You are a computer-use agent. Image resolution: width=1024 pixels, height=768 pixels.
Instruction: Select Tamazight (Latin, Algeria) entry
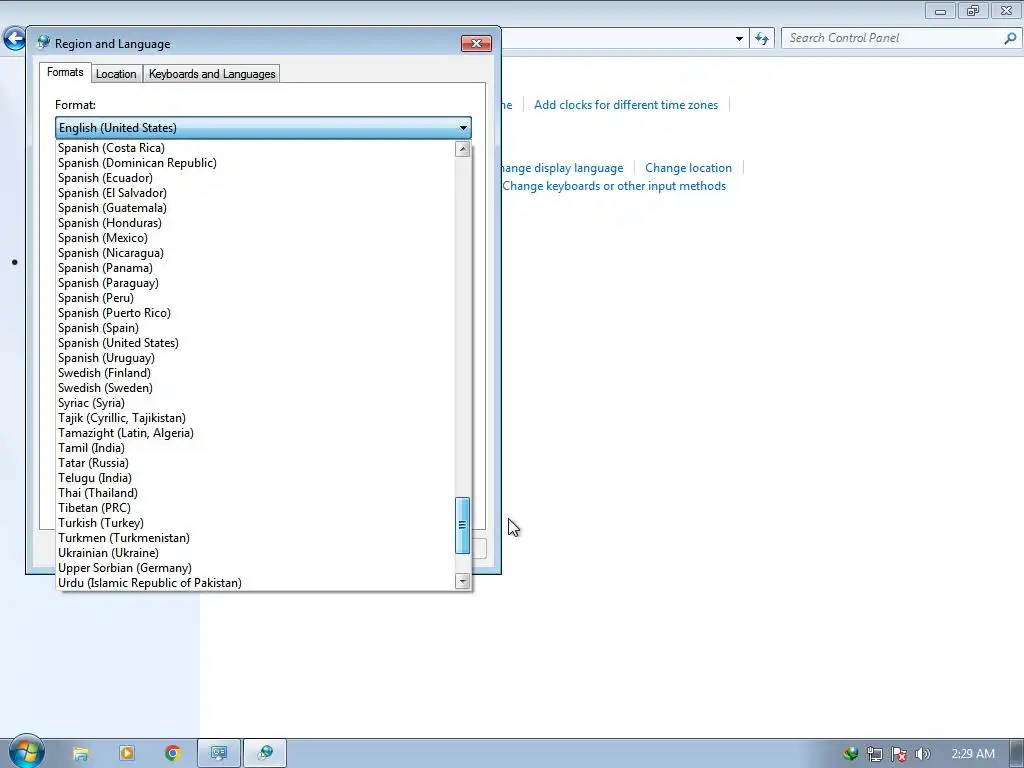coord(255,434)
